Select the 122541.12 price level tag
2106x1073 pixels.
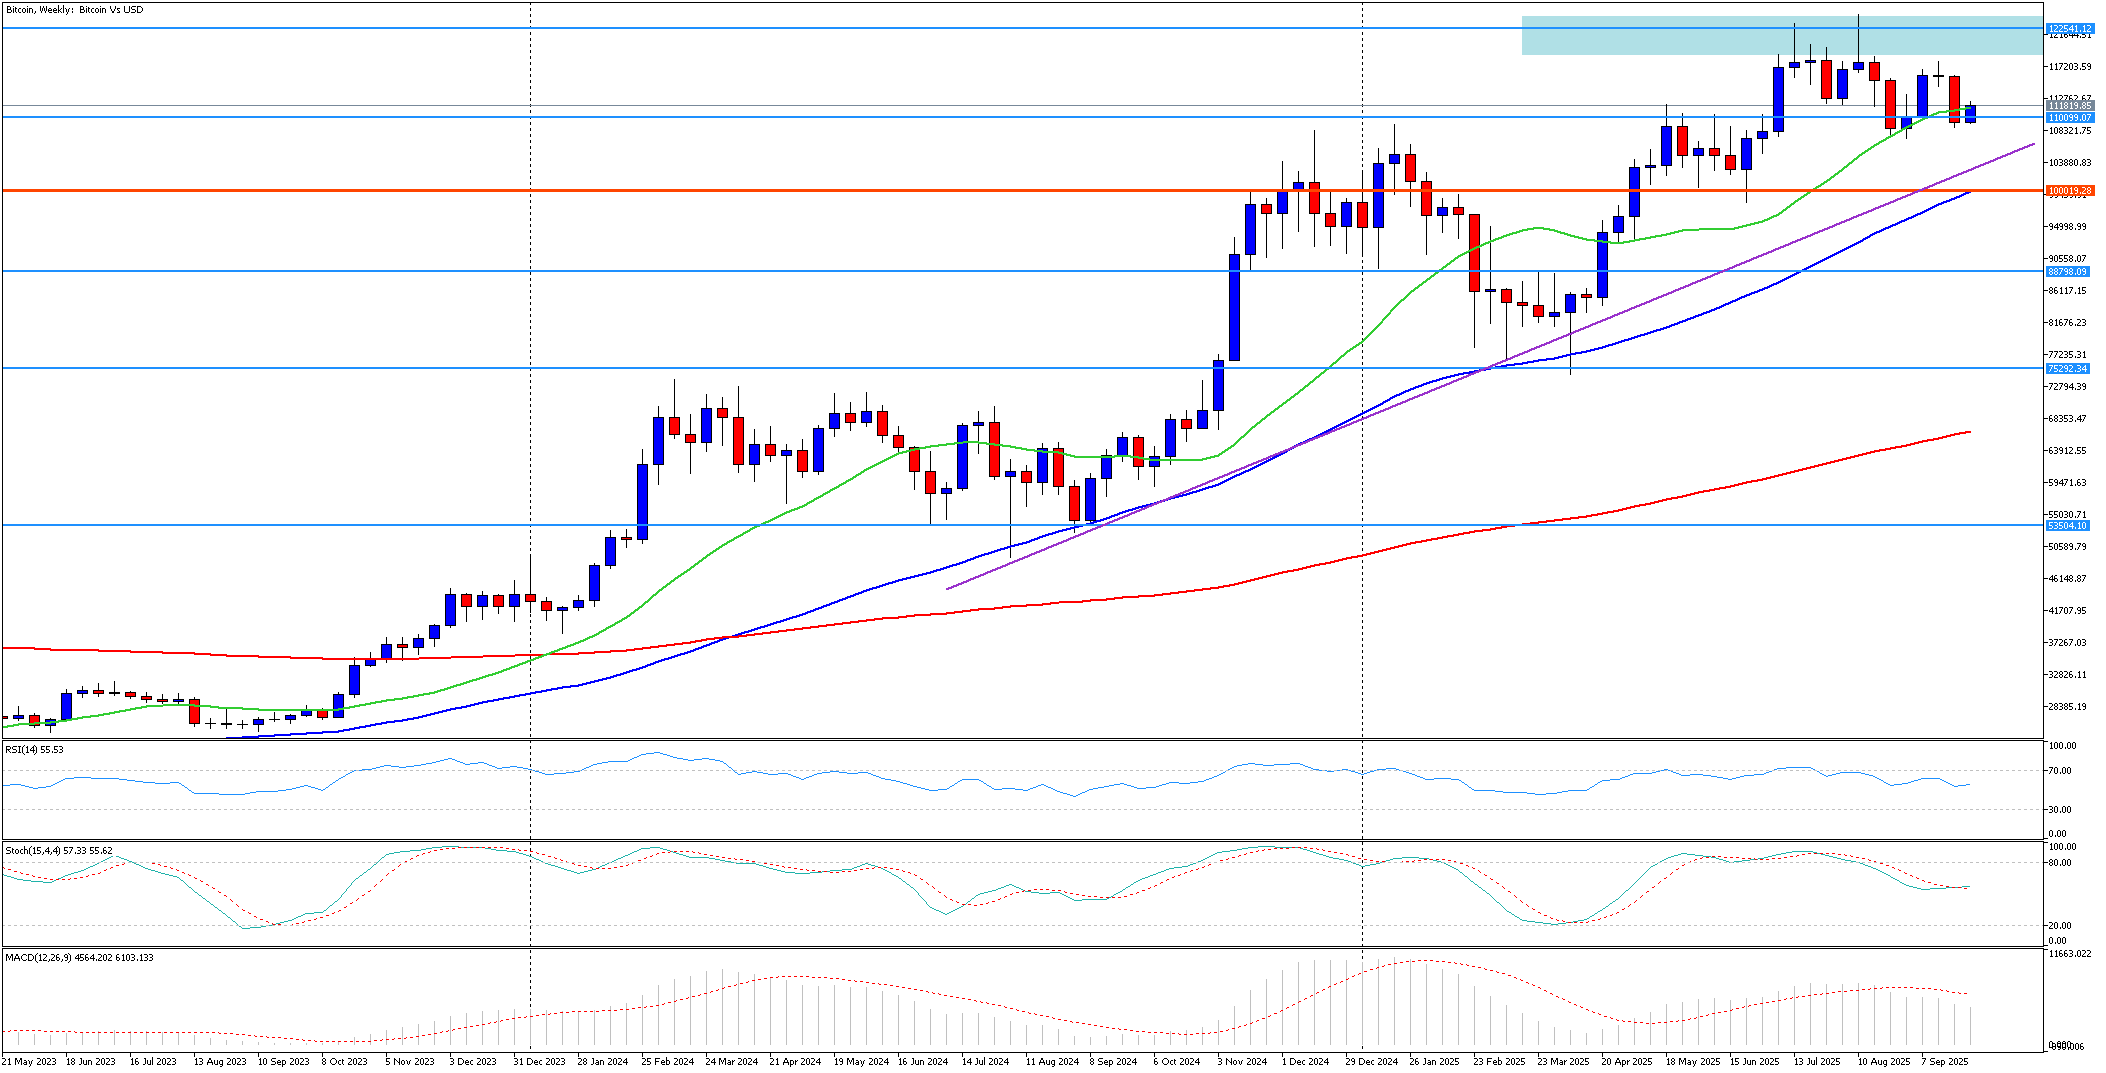click(2069, 28)
